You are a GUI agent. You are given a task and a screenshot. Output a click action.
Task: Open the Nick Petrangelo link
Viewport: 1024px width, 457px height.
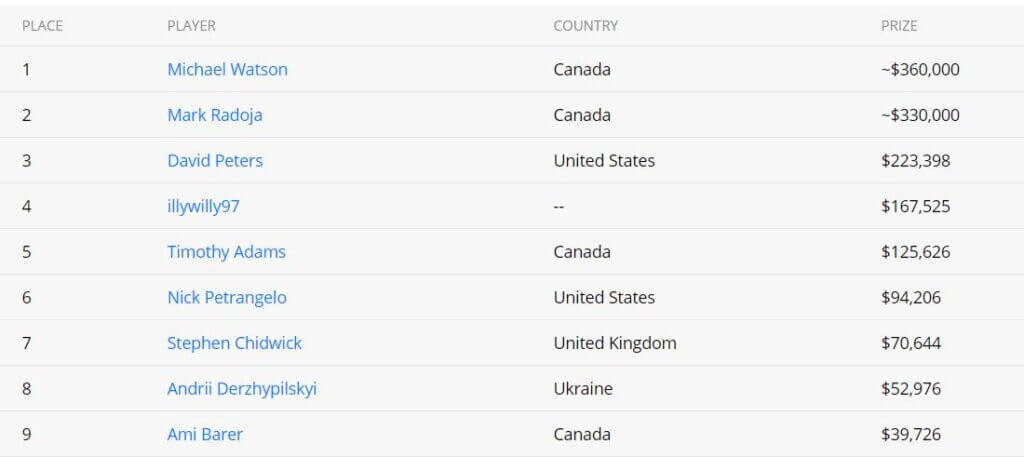click(x=227, y=298)
